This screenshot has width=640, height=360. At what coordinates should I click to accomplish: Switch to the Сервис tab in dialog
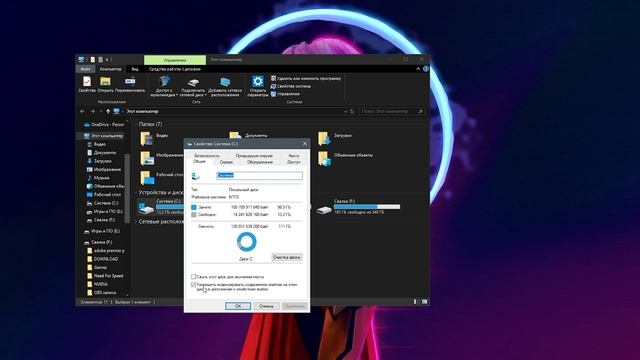tap(226, 162)
